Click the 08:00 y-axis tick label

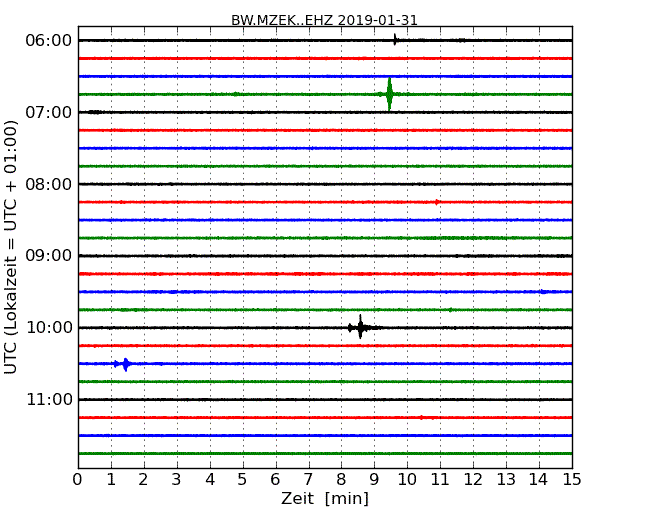(x=48, y=184)
